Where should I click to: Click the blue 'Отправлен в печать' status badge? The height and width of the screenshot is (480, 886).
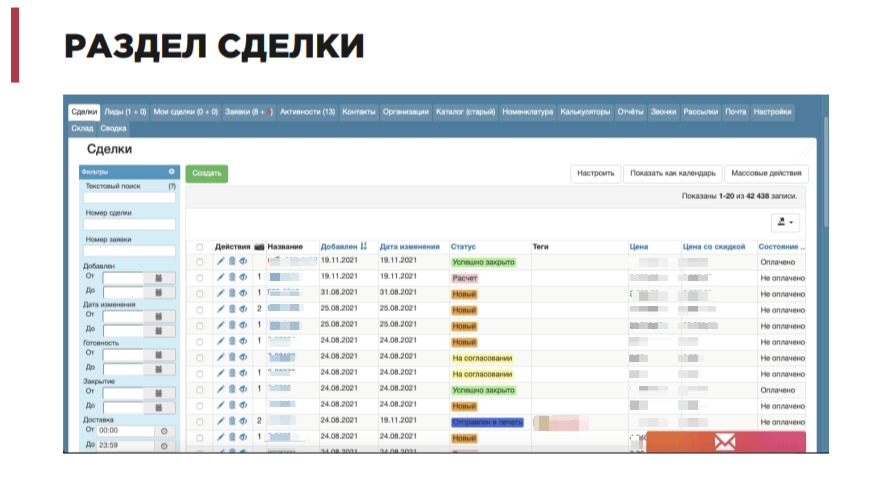pos(488,422)
